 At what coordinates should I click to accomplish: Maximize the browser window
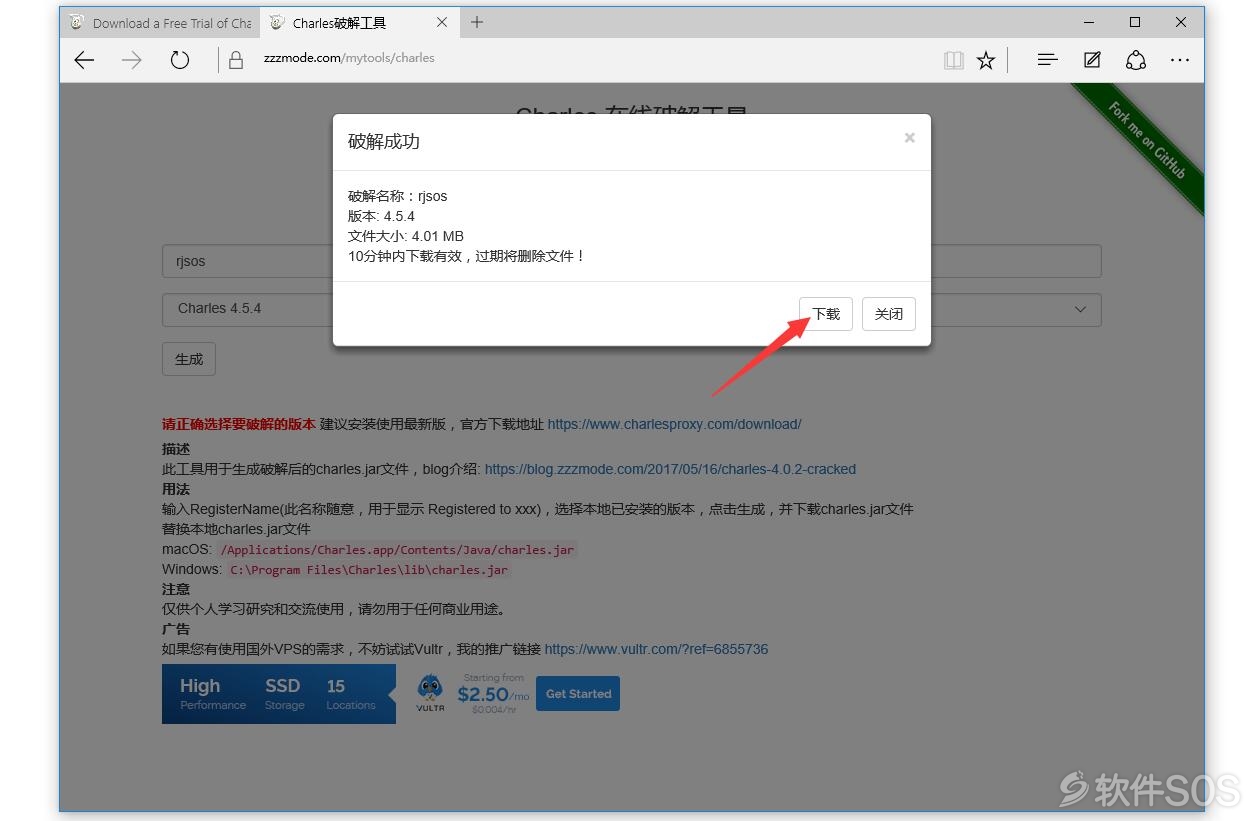coord(1135,22)
